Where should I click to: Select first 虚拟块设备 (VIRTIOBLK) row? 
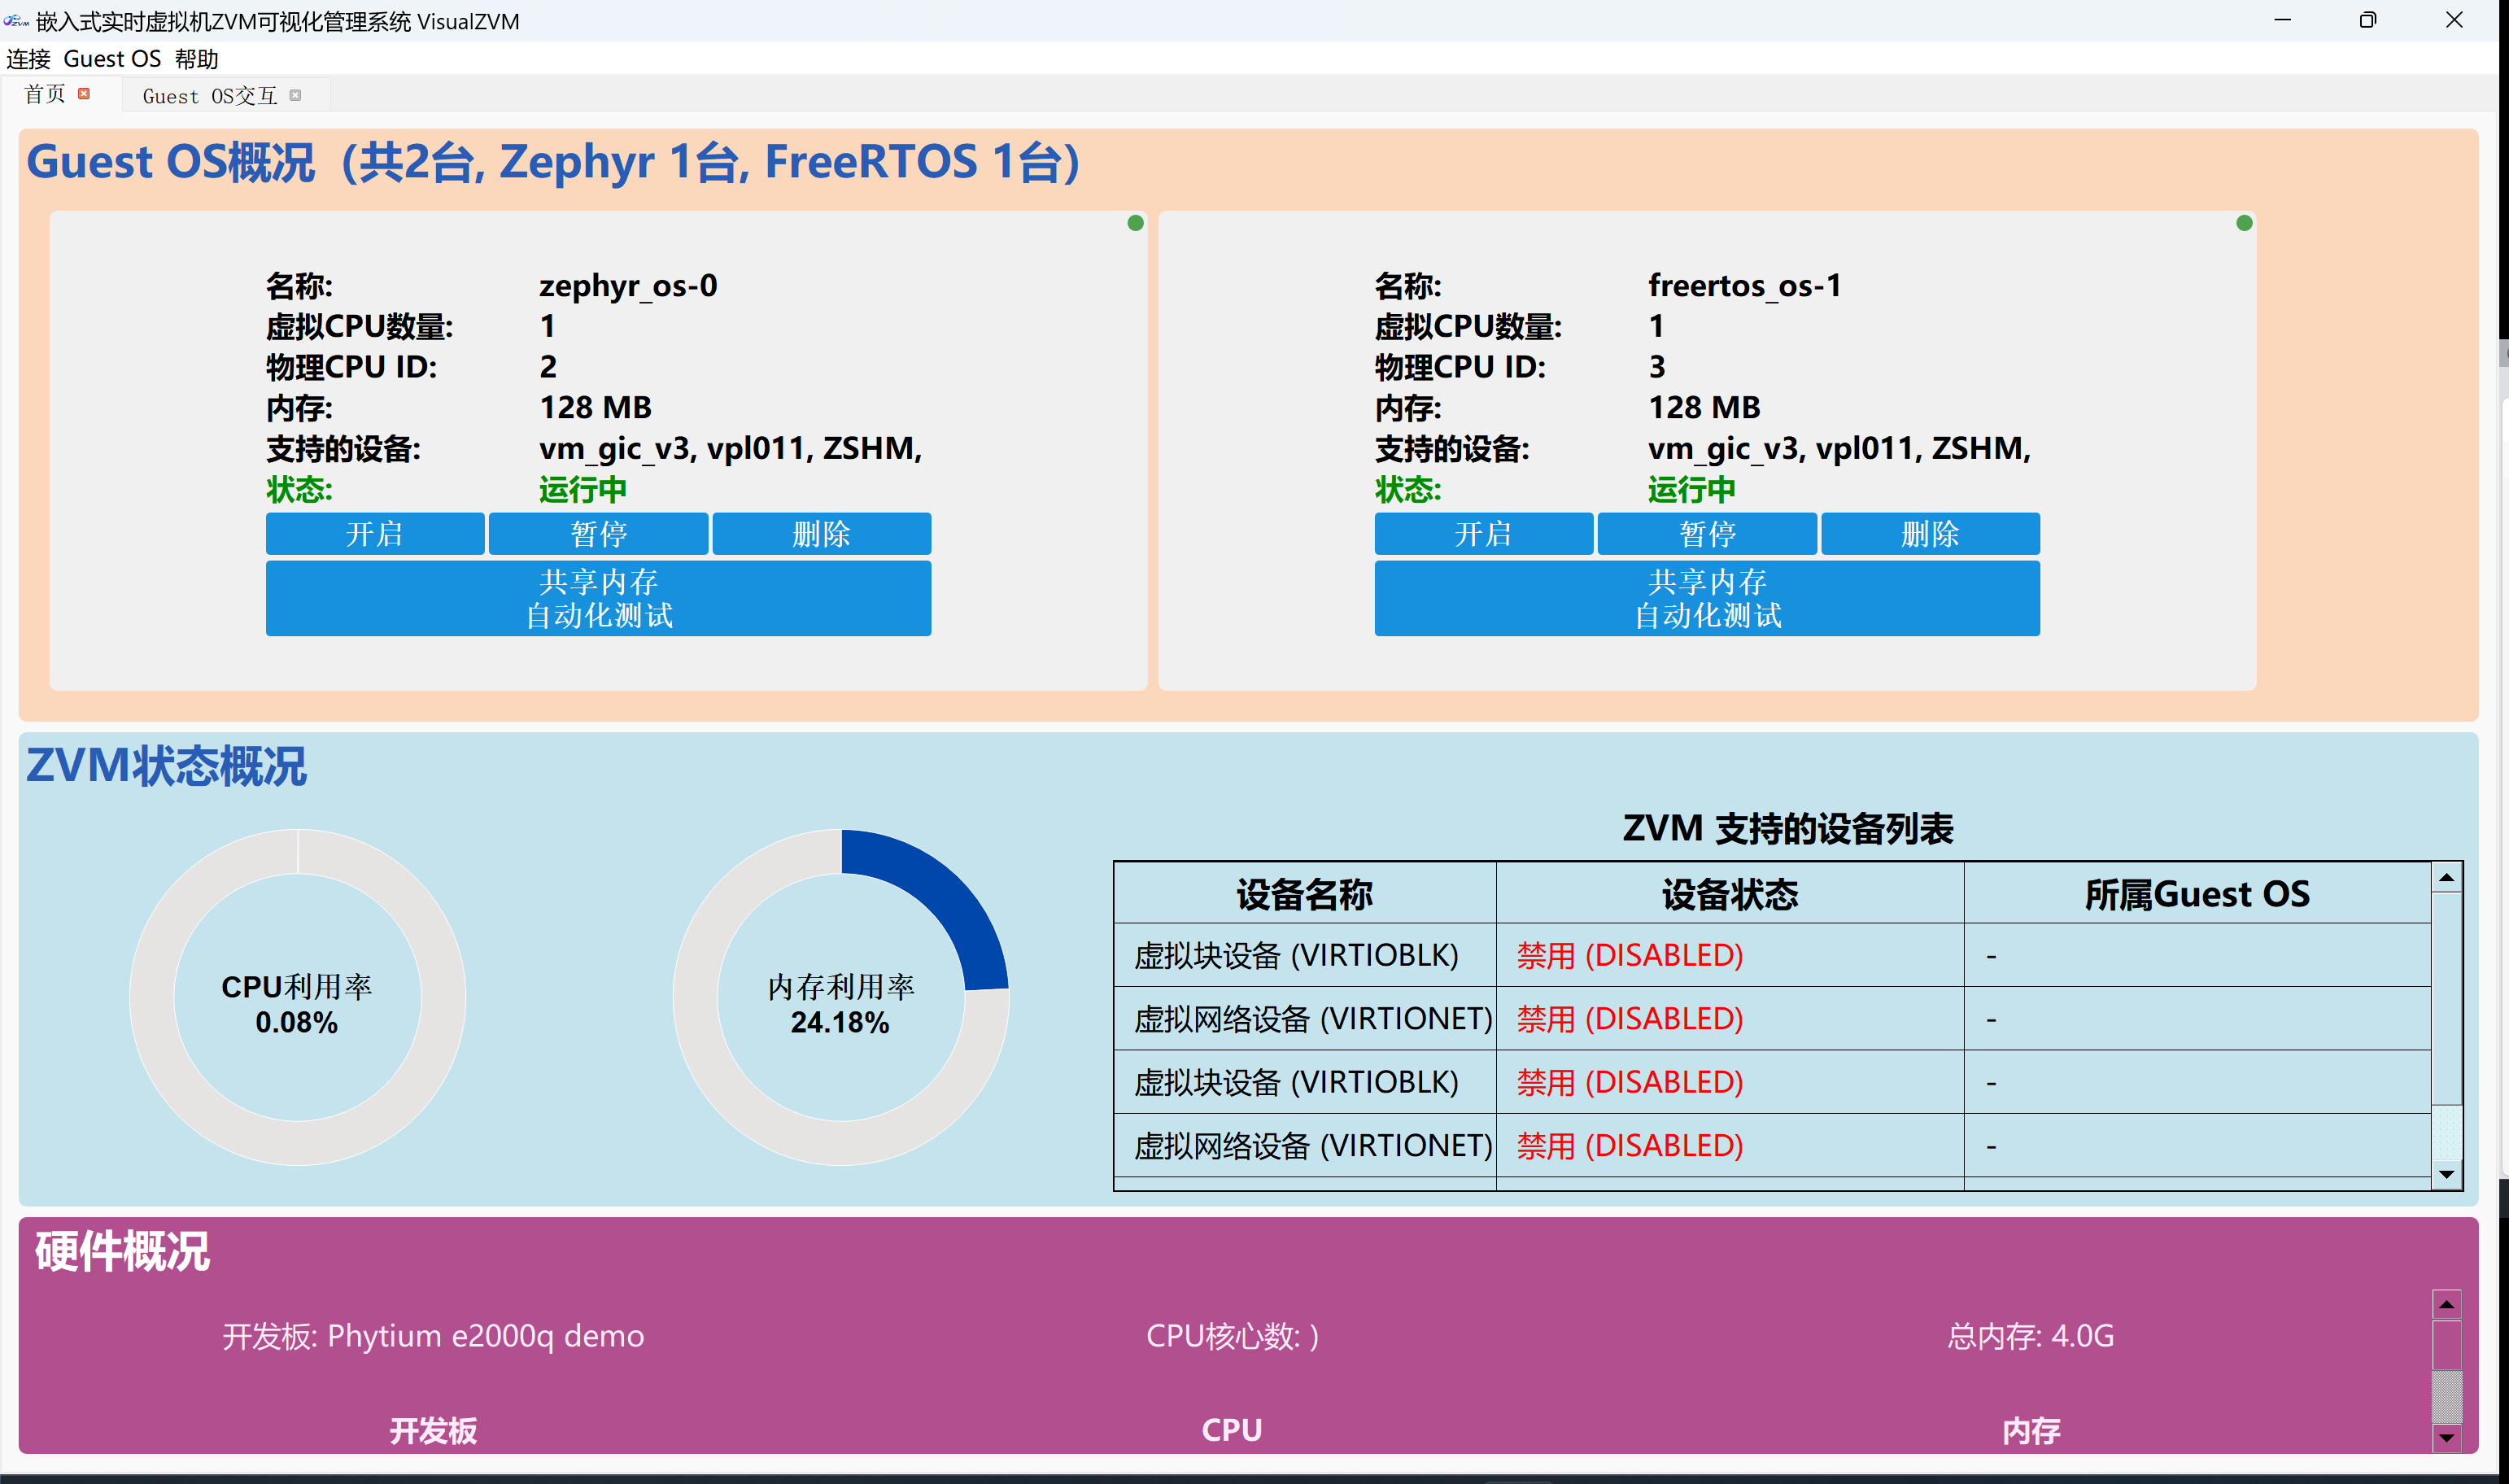(1773, 955)
